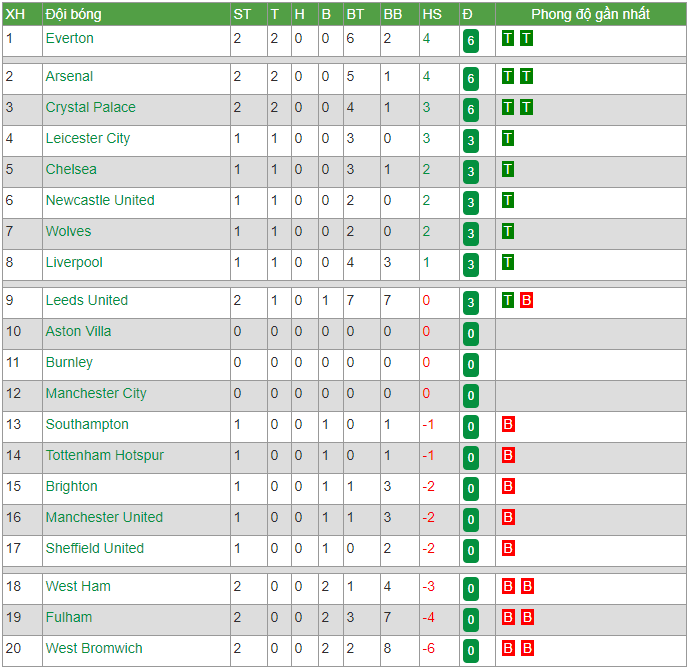690x670 pixels.
Task: Click the green T form icon for Liverpool
Action: click(508, 262)
